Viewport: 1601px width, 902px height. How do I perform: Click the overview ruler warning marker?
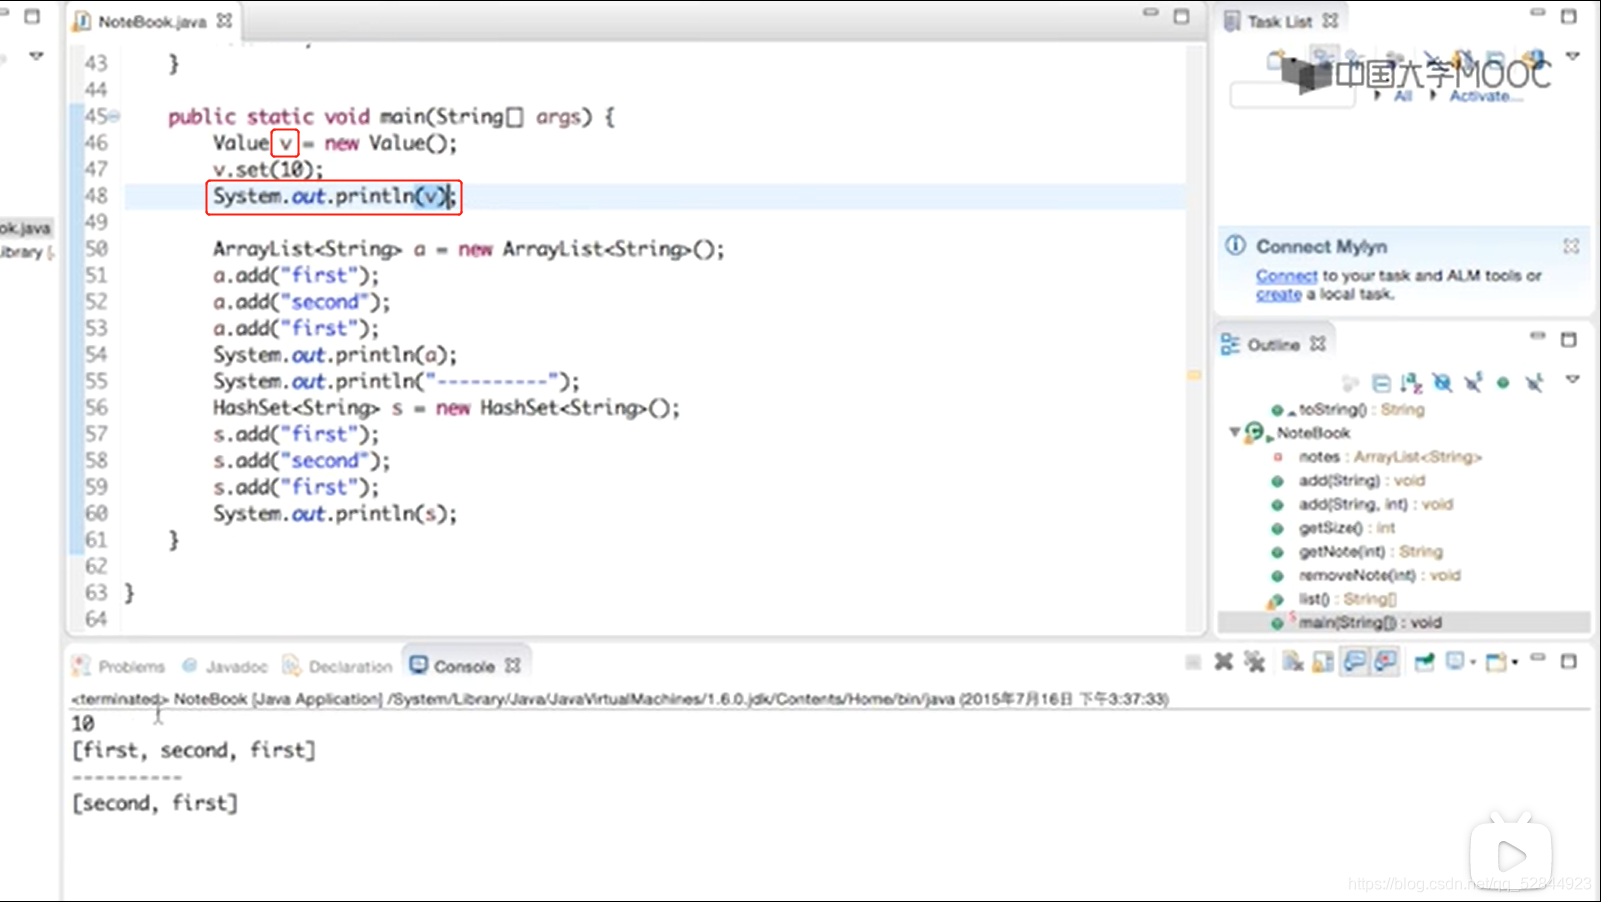(x=1194, y=375)
